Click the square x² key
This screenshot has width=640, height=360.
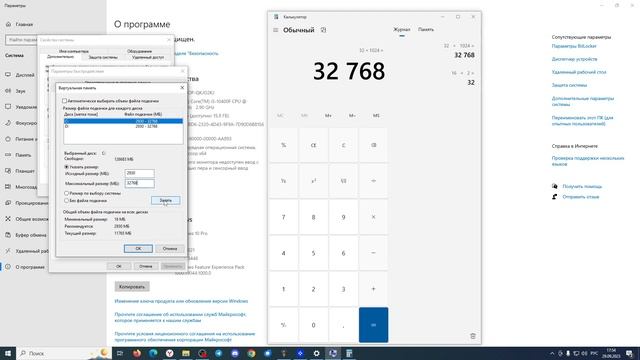pyautogui.click(x=313, y=181)
